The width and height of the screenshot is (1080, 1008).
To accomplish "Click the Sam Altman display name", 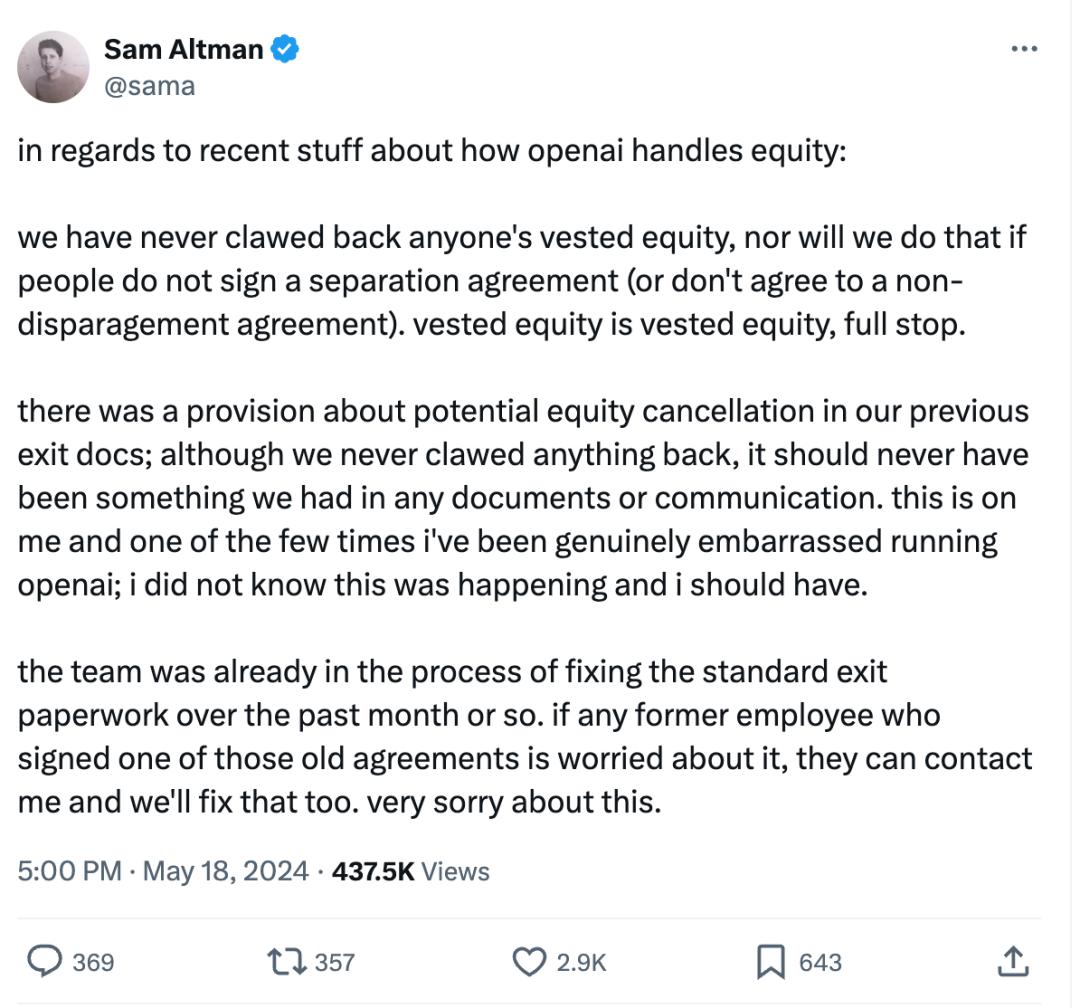I will [181, 48].
